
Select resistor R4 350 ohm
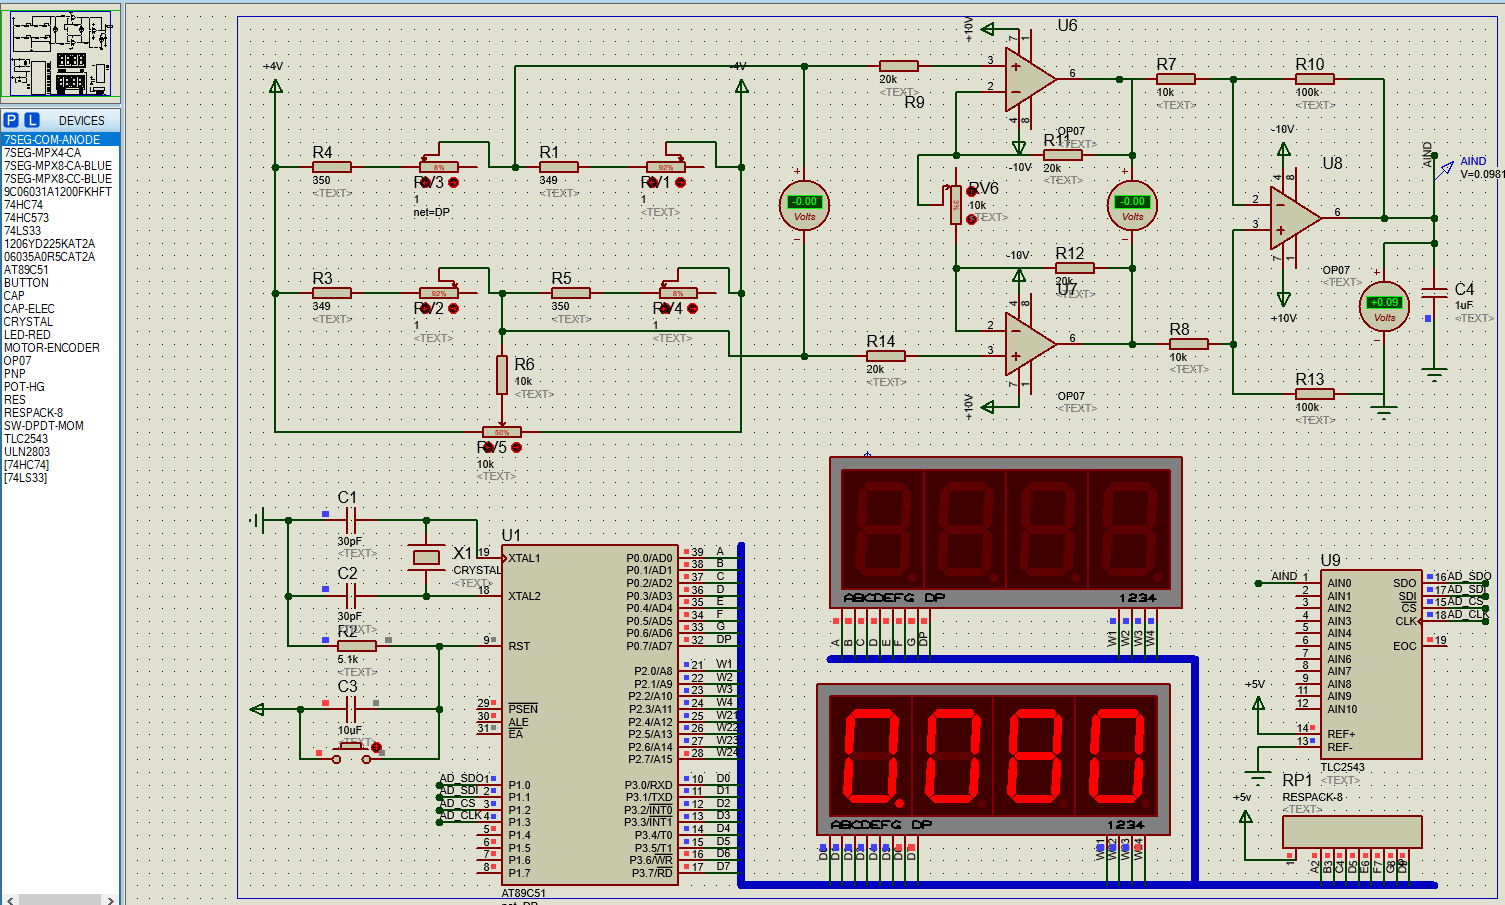(x=331, y=167)
